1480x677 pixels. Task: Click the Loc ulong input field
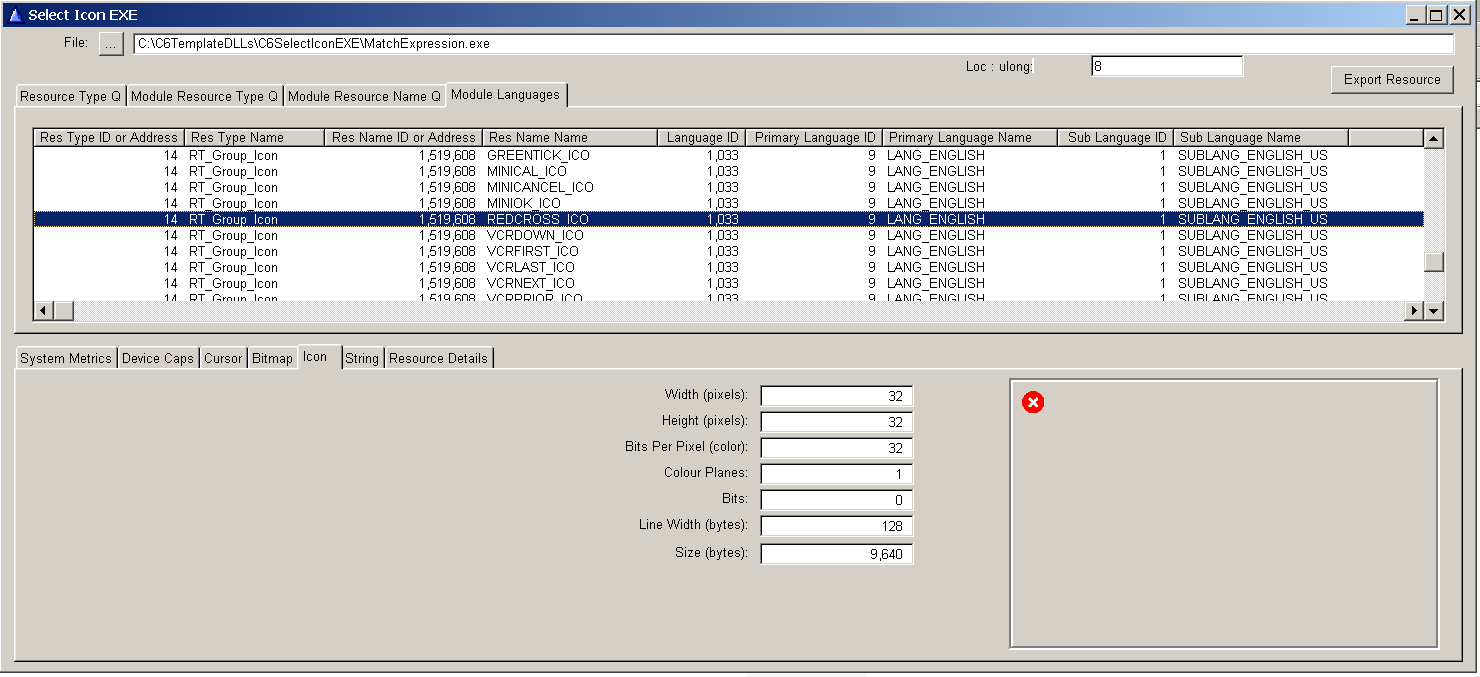(x=1166, y=66)
